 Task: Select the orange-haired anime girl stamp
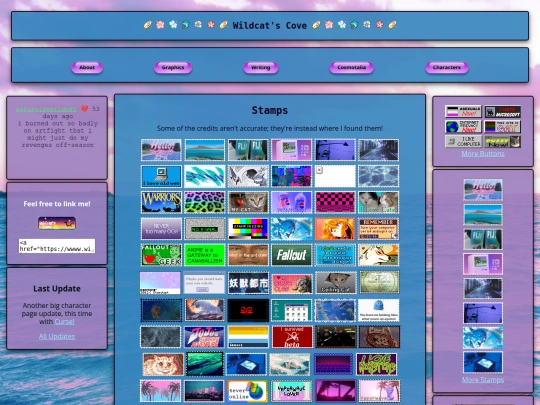pyautogui.click(x=335, y=229)
